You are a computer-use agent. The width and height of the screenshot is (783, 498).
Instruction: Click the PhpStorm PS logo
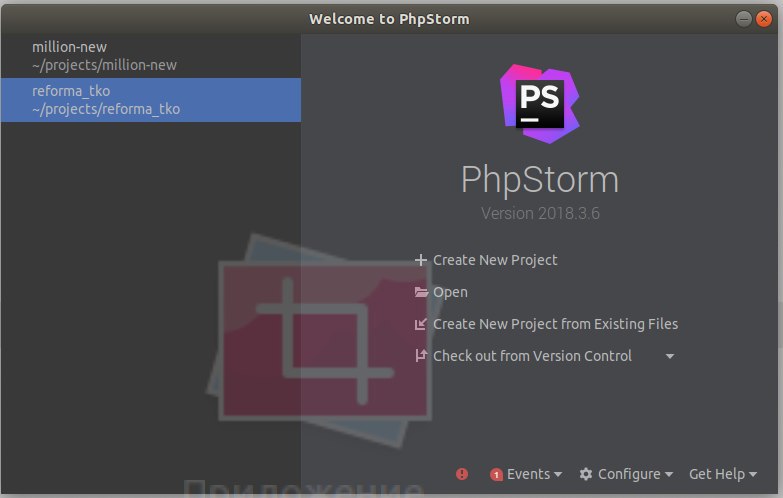(540, 104)
